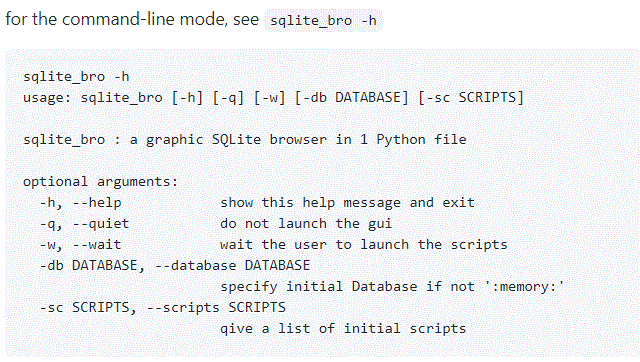Click 'specify initial Database if not' text
The width and height of the screenshot is (640, 362).
(347, 286)
